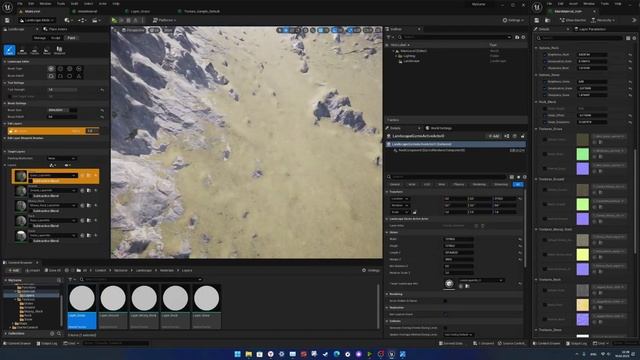Viewport: 640px width, 360px height.
Task: Click the save icon in Material editor window
Action: (537, 20)
